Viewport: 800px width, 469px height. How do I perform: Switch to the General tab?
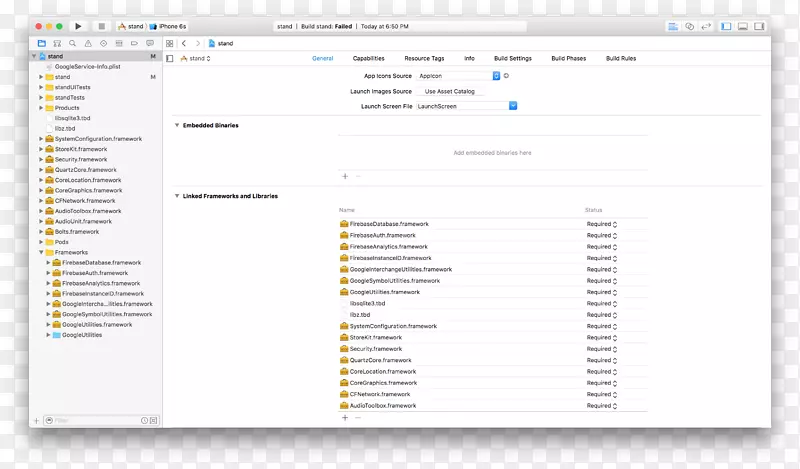pyautogui.click(x=322, y=59)
